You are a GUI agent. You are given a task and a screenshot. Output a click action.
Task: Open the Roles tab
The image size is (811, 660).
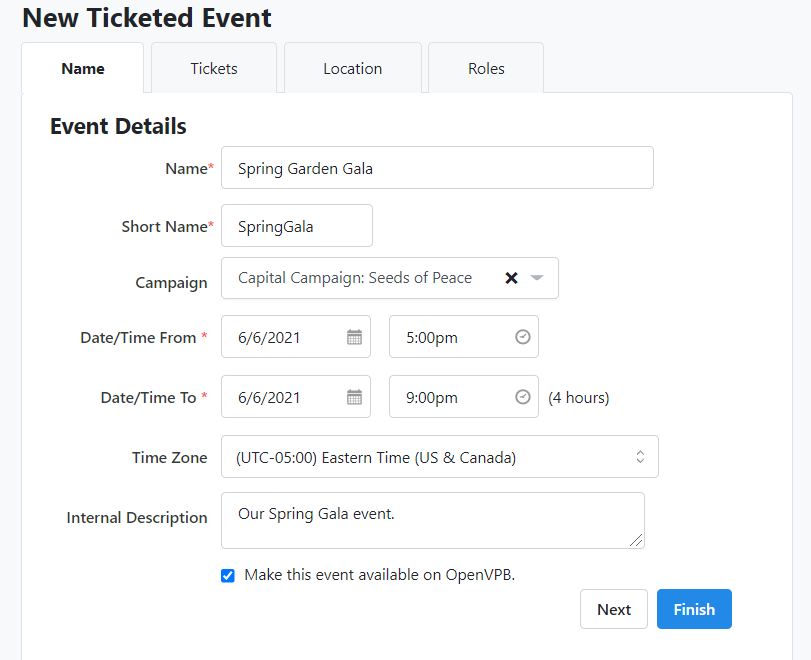pyautogui.click(x=485, y=68)
